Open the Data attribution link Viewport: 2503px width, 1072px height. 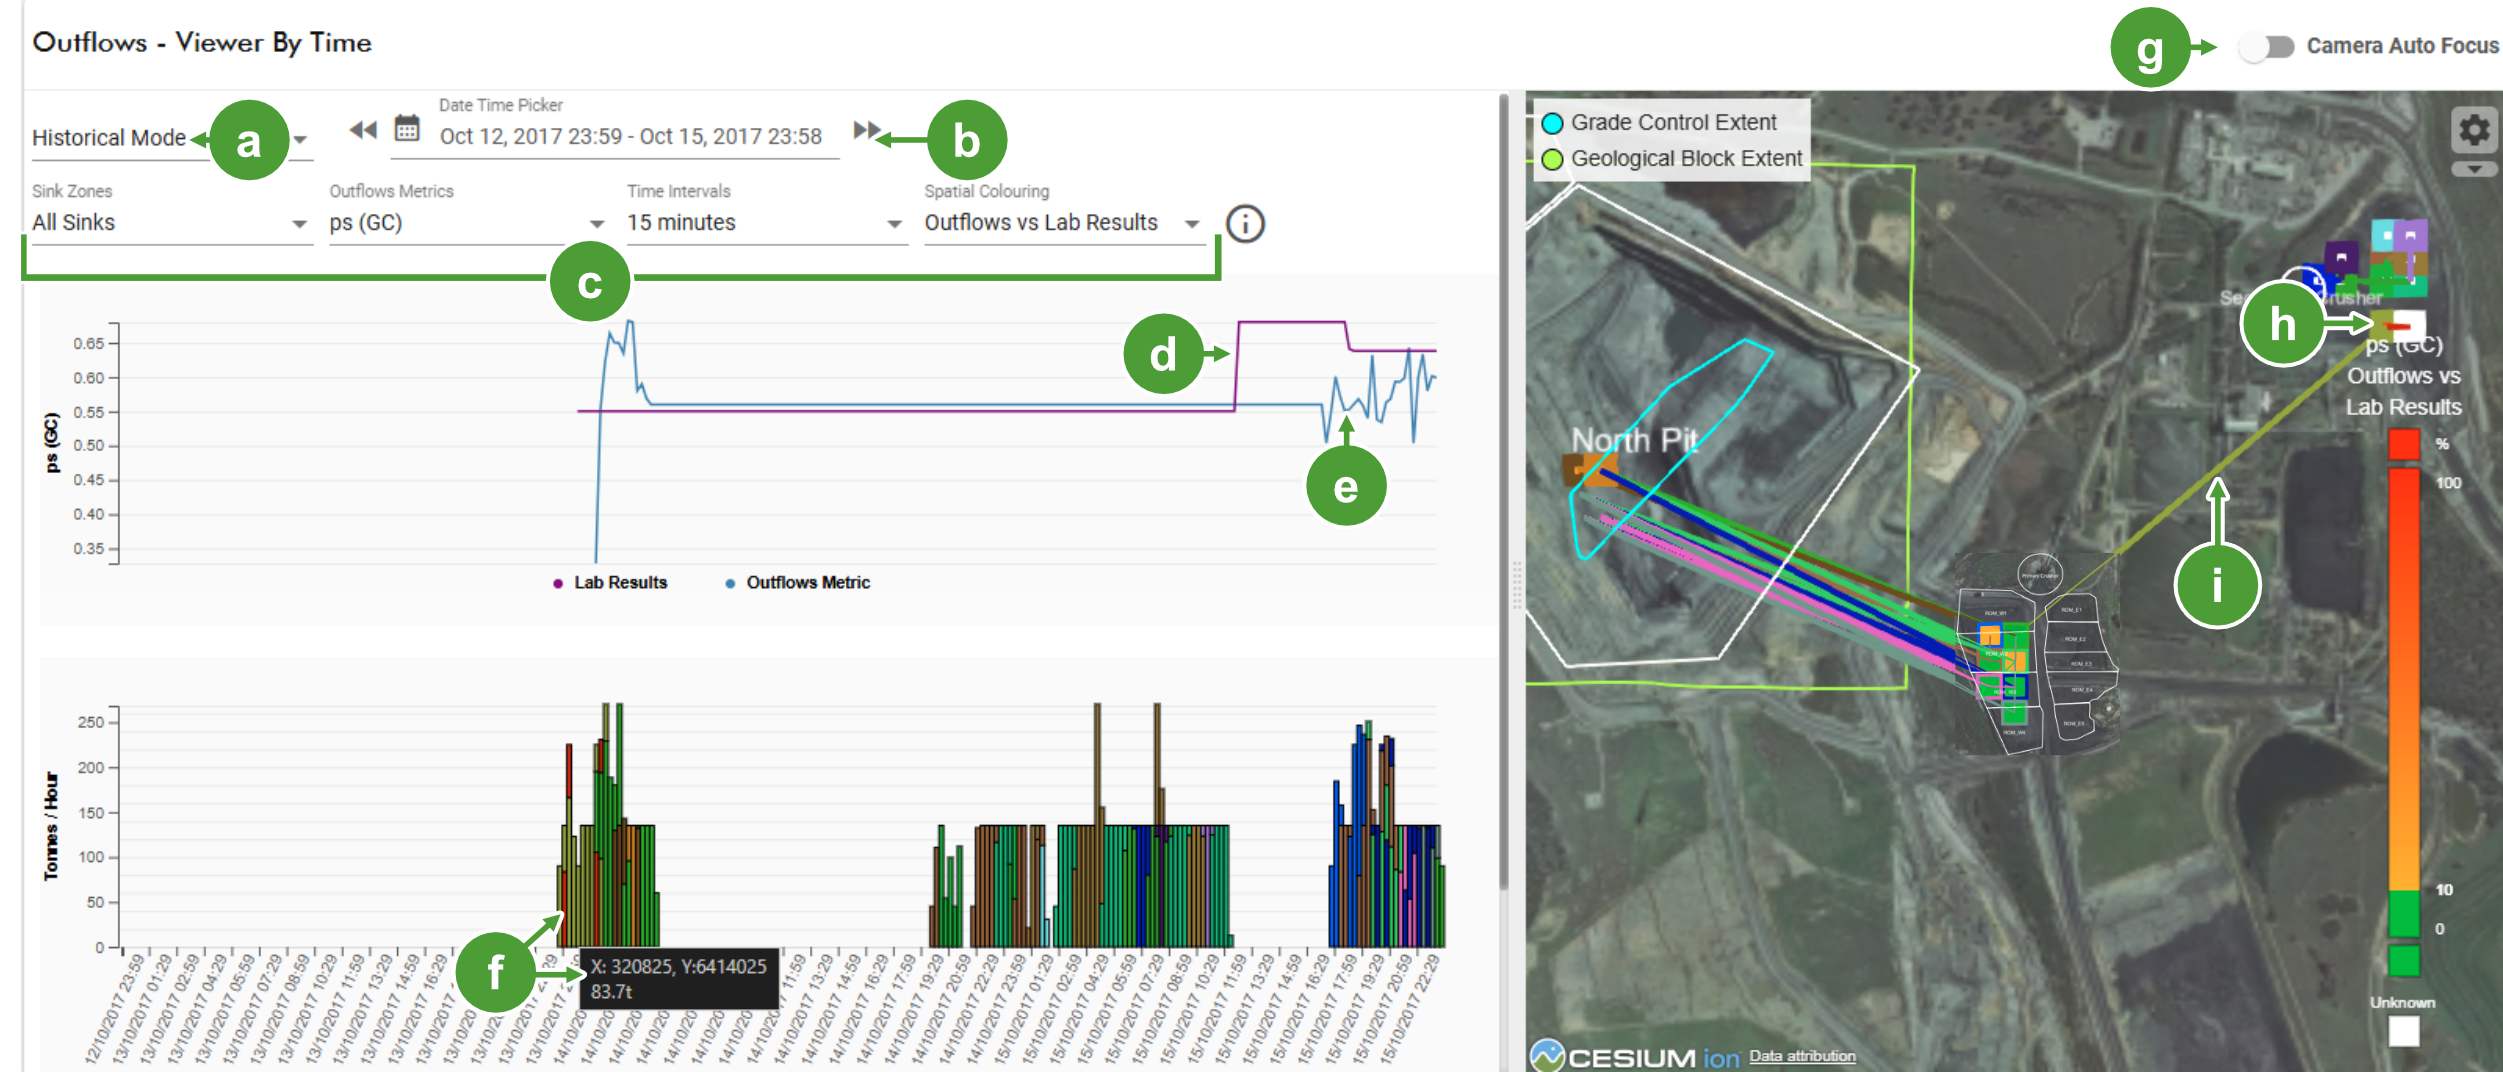pos(1802,1056)
